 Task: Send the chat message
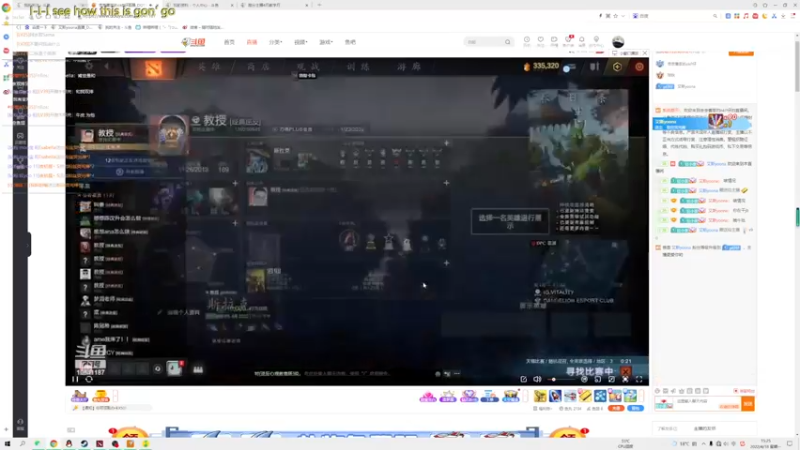pos(747,404)
